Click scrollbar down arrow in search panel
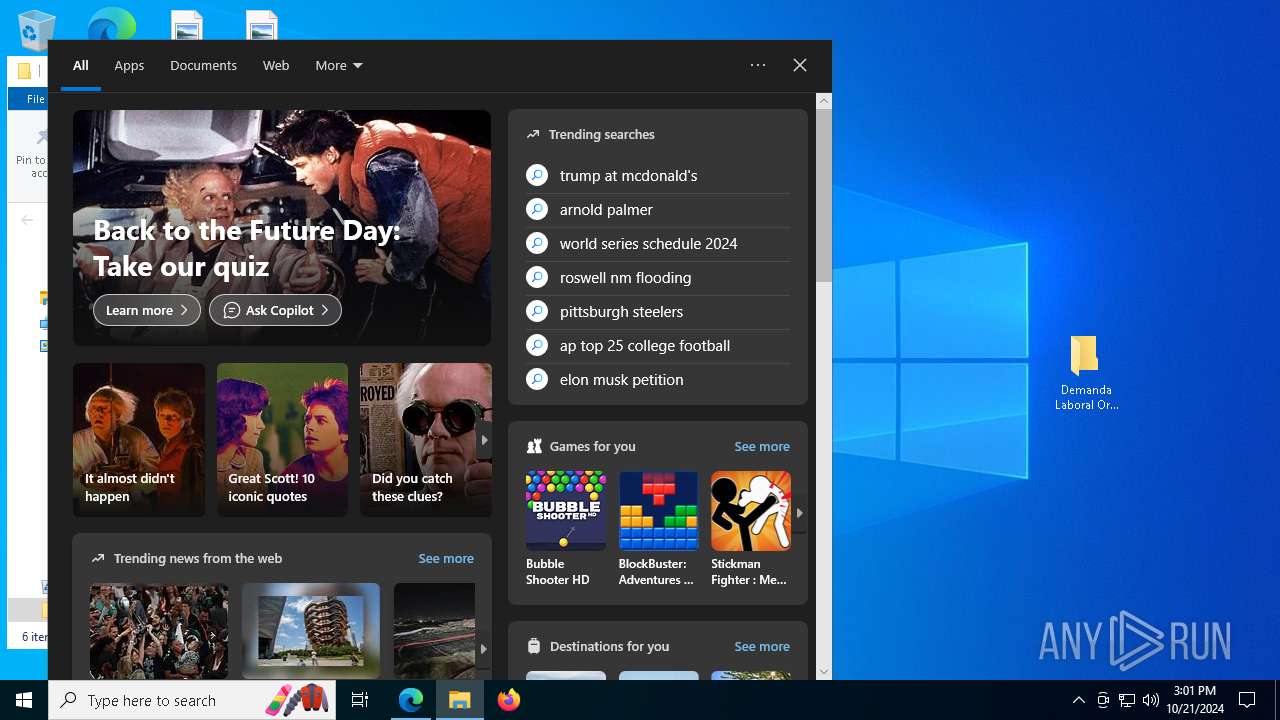The height and width of the screenshot is (720, 1280). click(x=824, y=672)
